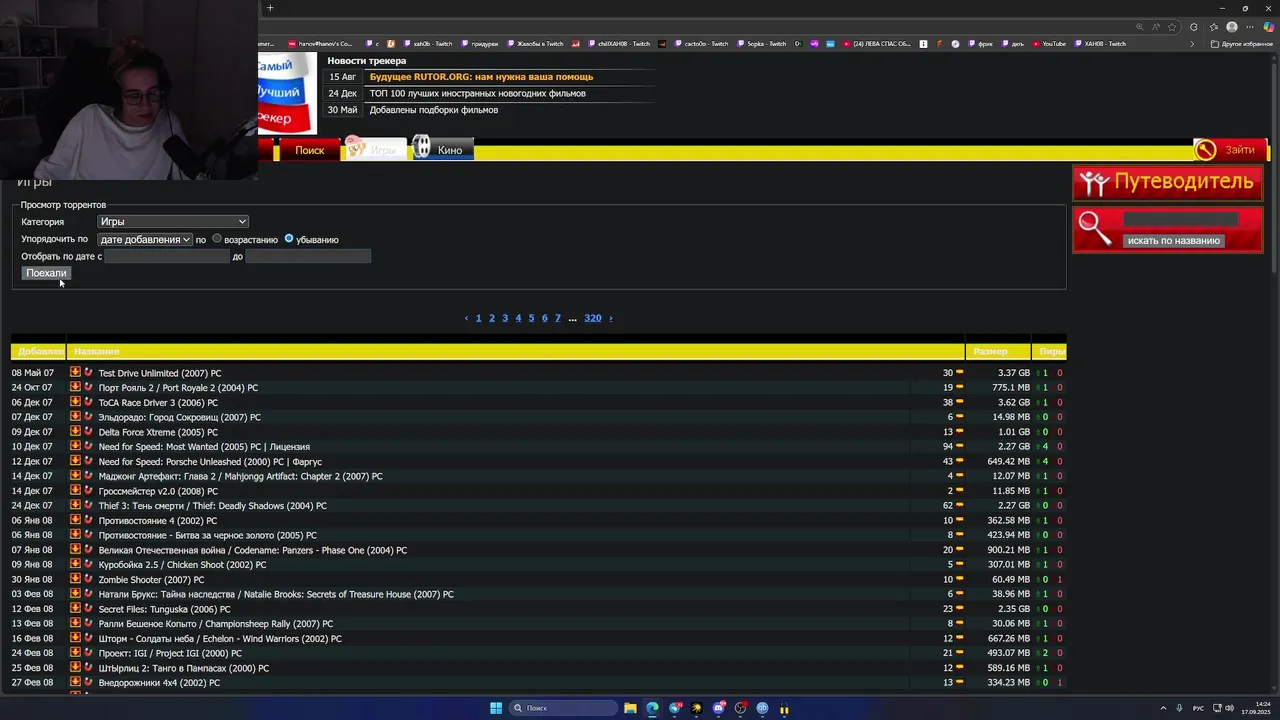Open the YouTube bookmark in bookmarks bar
Screen dimensions: 1280x720
coord(1049,44)
